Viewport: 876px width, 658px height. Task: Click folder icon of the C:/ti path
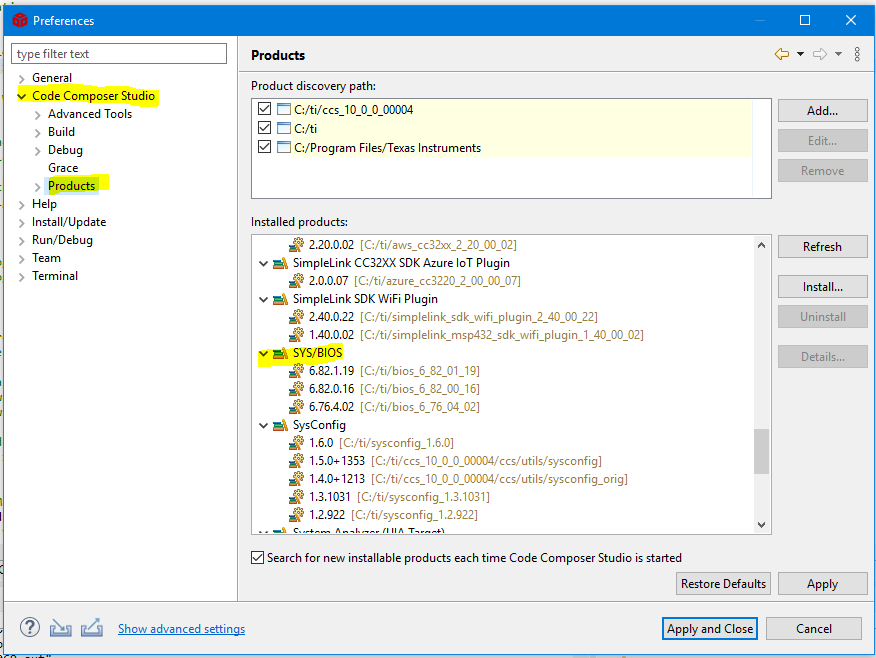284,128
